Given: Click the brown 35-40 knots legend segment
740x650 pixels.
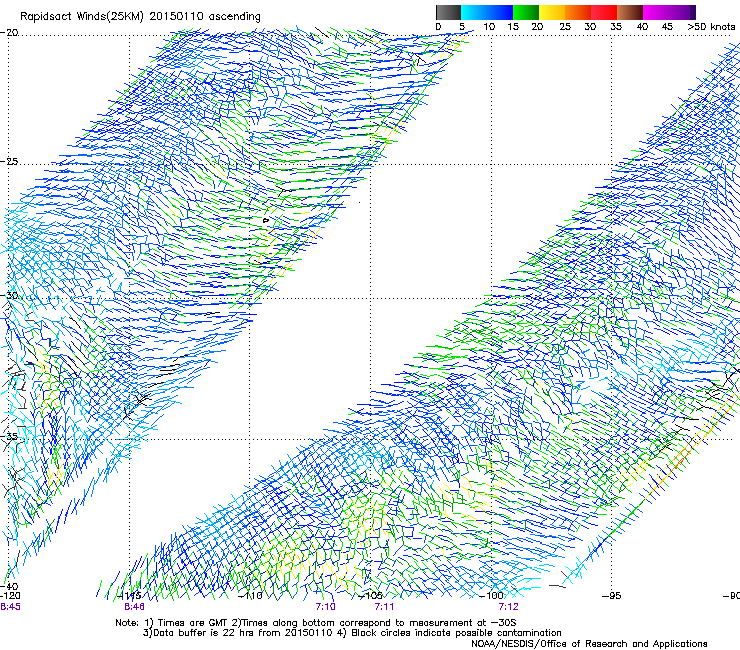Looking at the screenshot, I should [x=630, y=12].
